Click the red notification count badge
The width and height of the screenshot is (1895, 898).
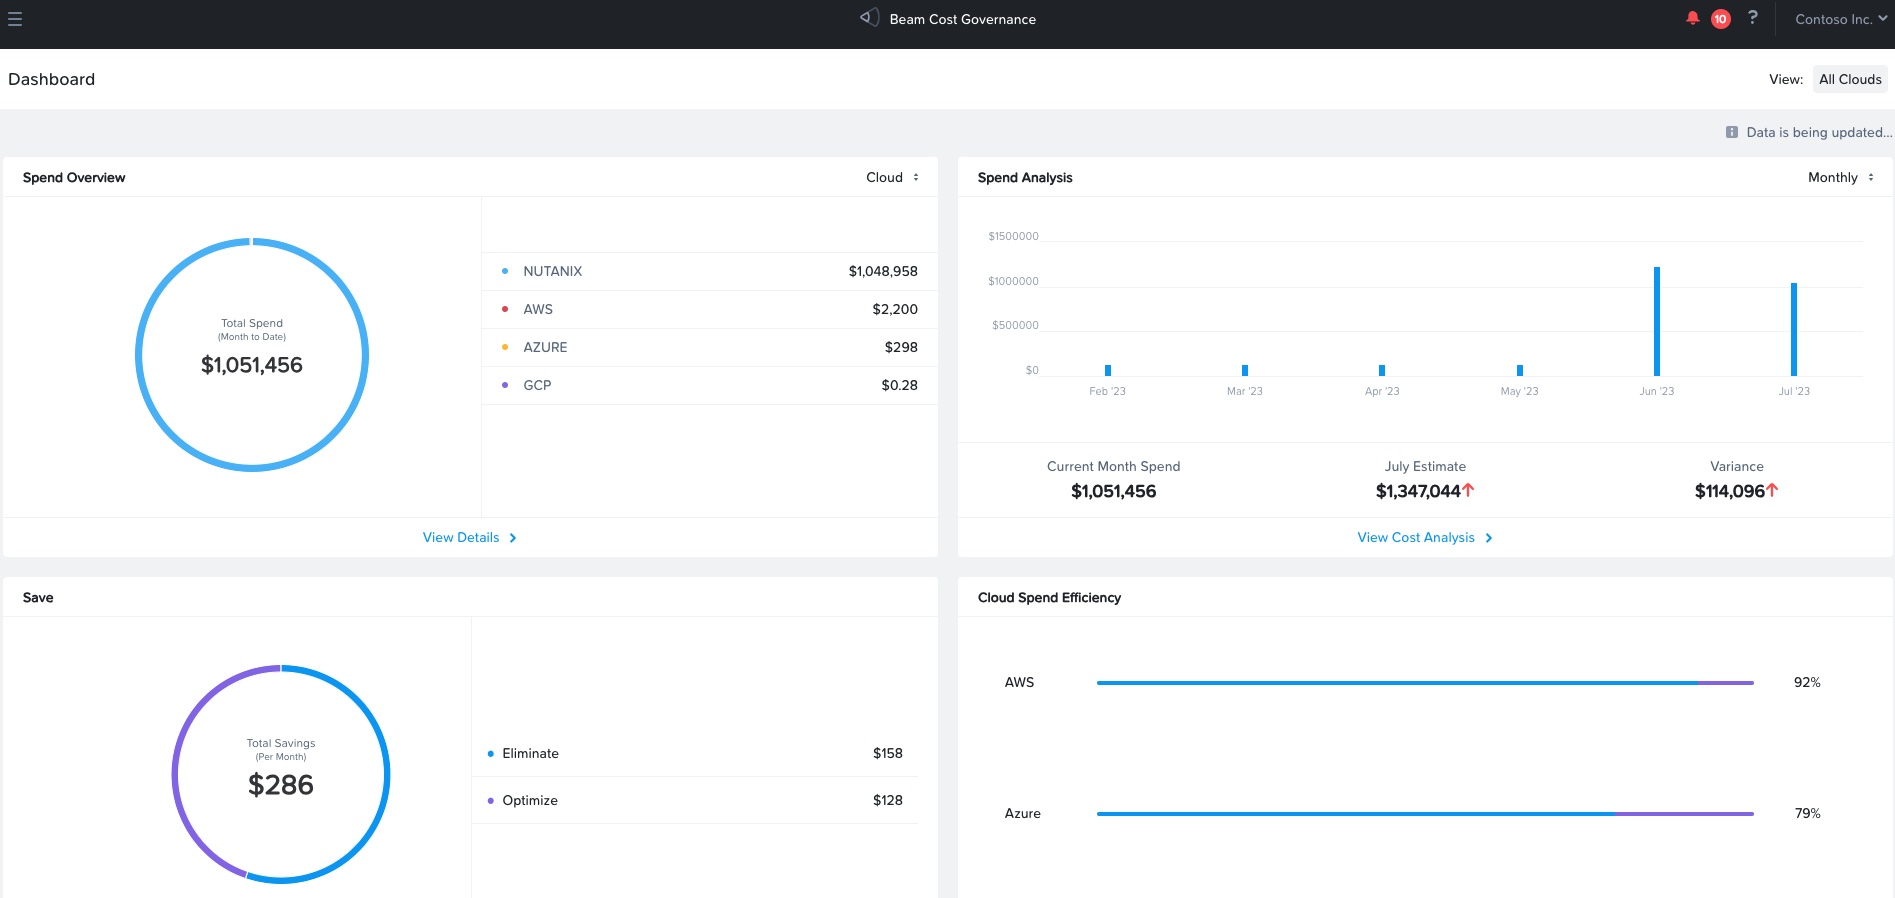click(1720, 19)
